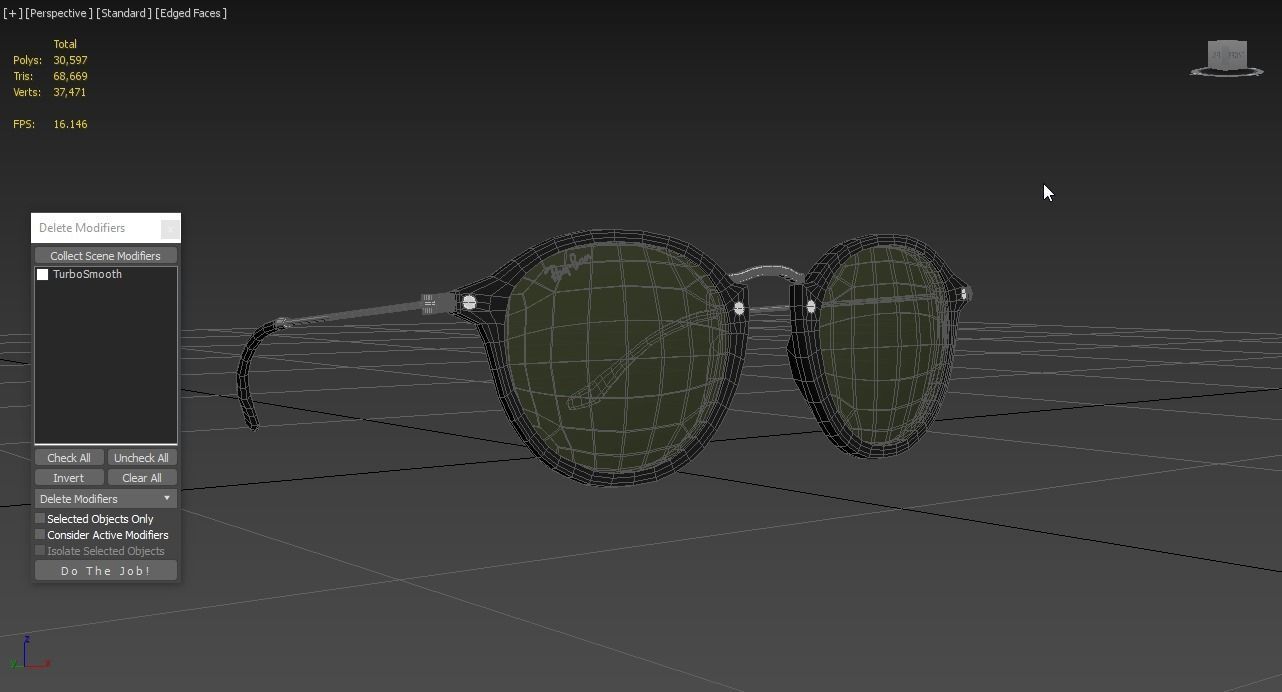
Task: Check the TurboSmooth modifier checkbox
Action: tap(43, 274)
